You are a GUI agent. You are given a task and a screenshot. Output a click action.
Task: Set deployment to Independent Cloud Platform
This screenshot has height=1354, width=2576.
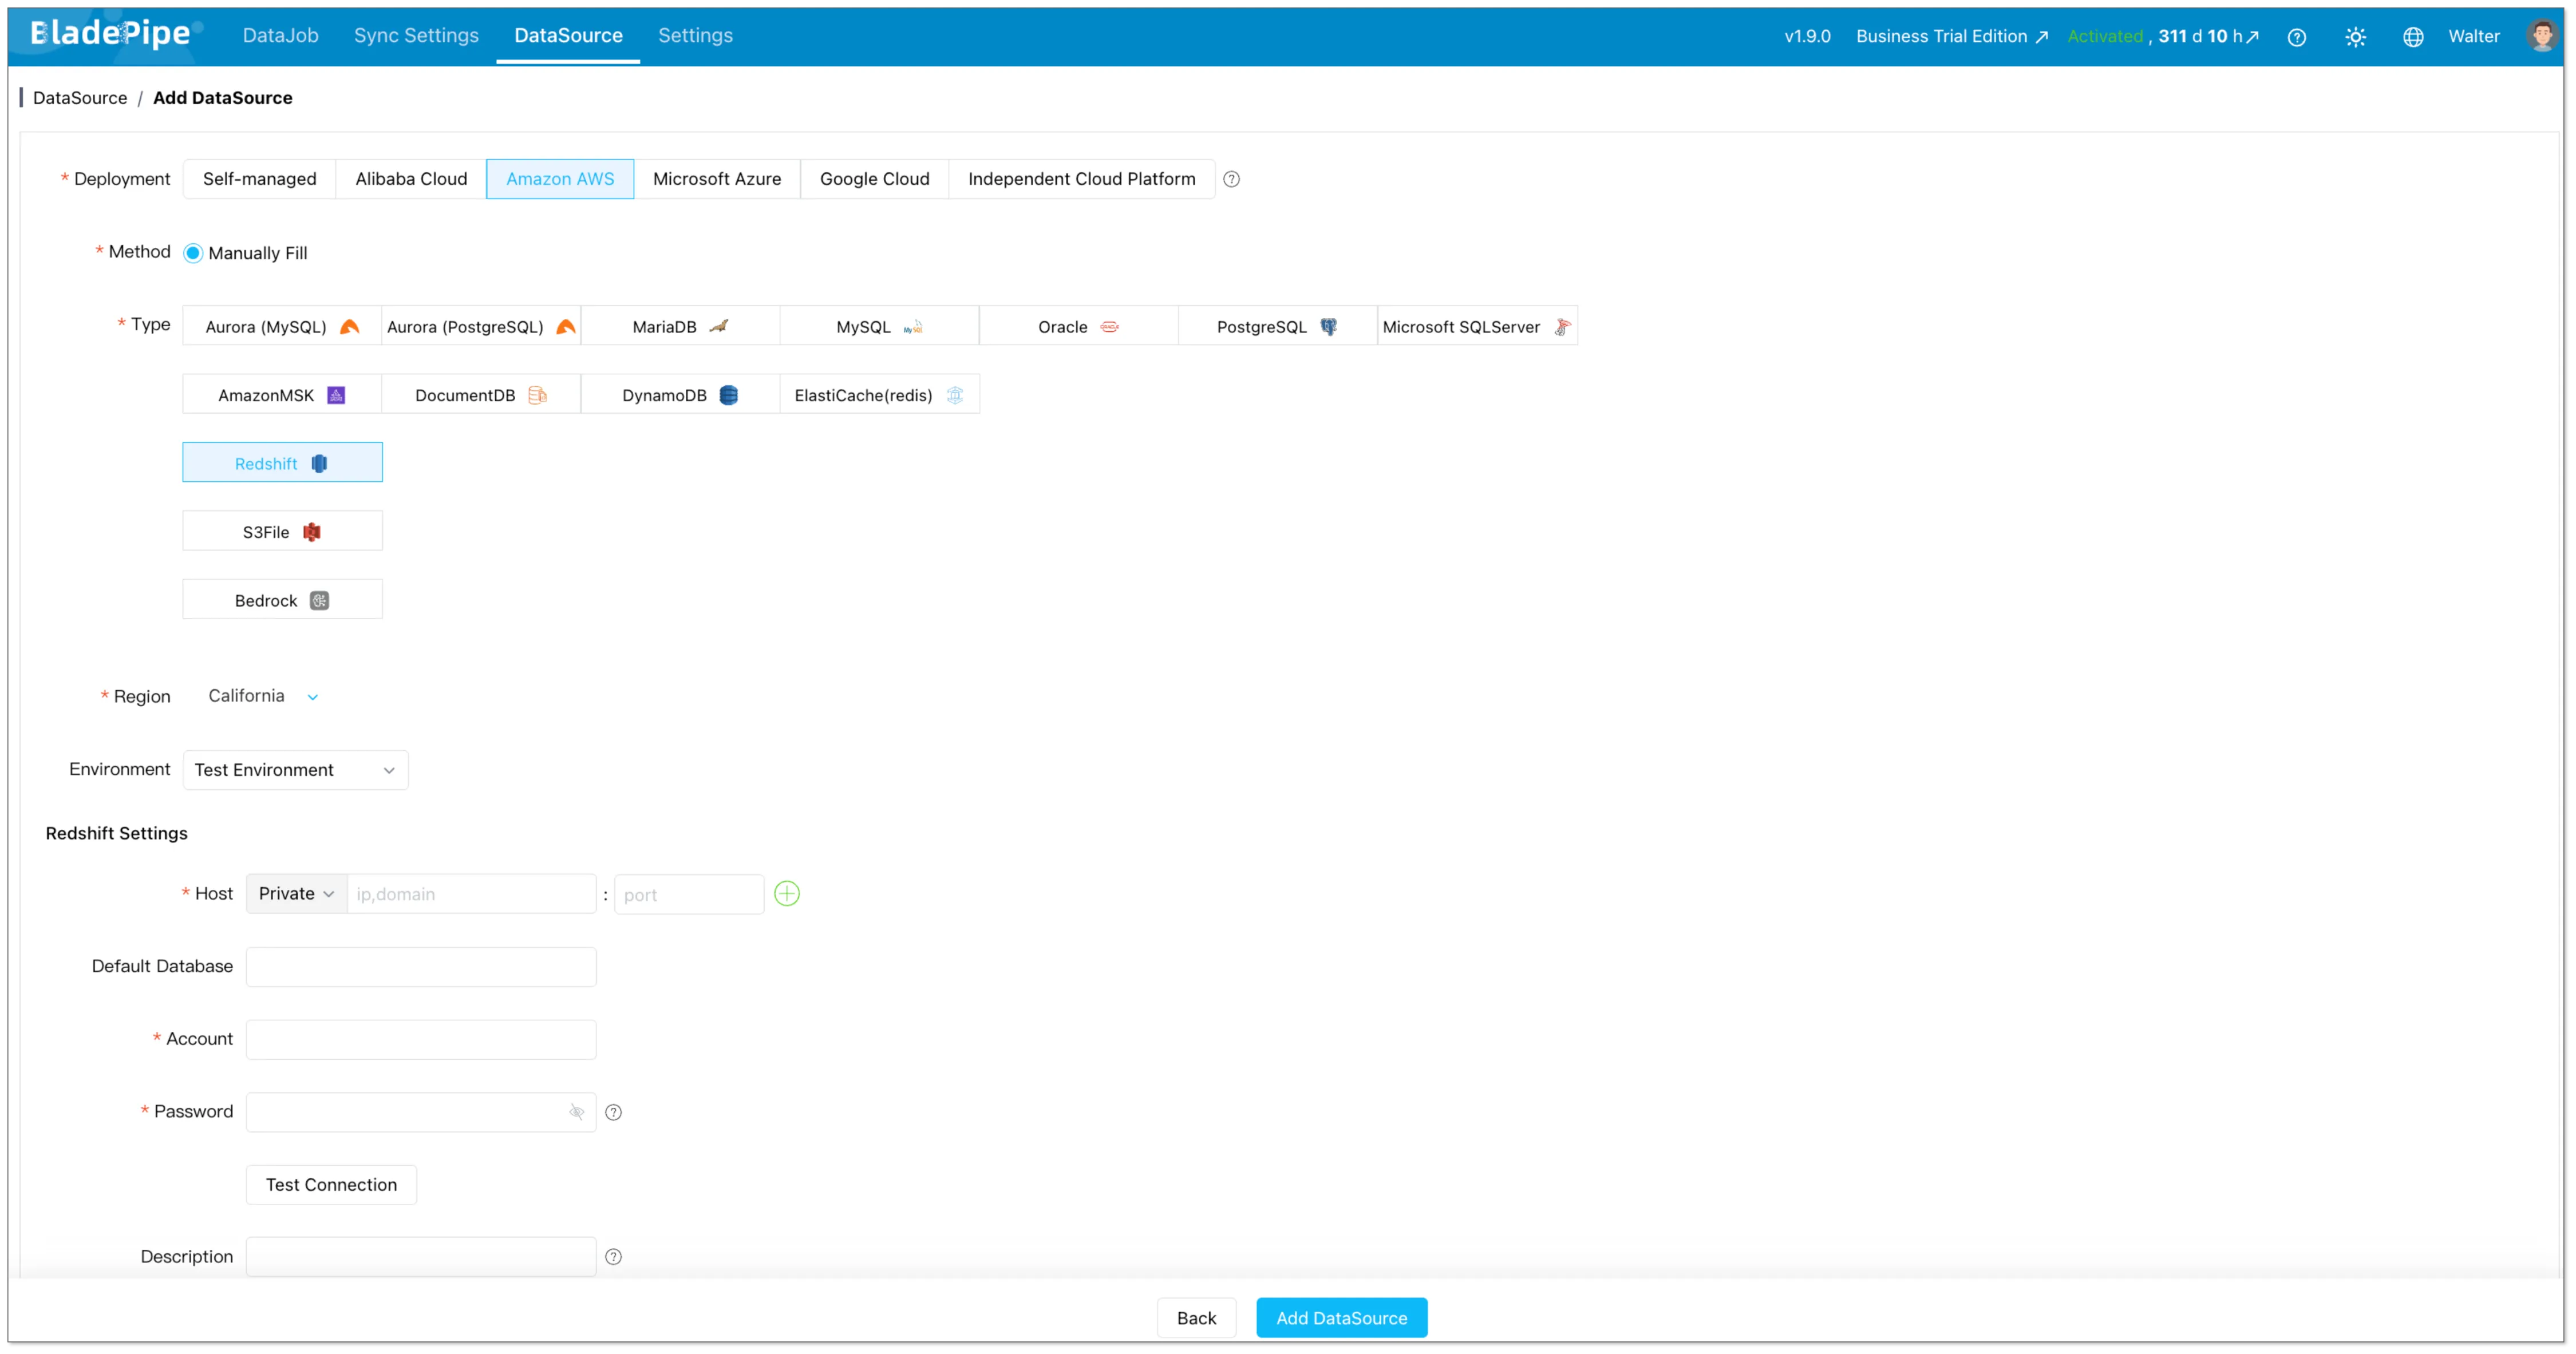pos(1081,179)
